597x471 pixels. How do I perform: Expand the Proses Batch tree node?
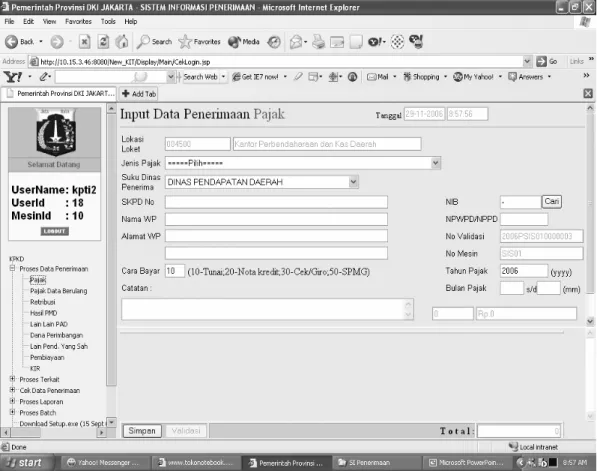(13, 412)
